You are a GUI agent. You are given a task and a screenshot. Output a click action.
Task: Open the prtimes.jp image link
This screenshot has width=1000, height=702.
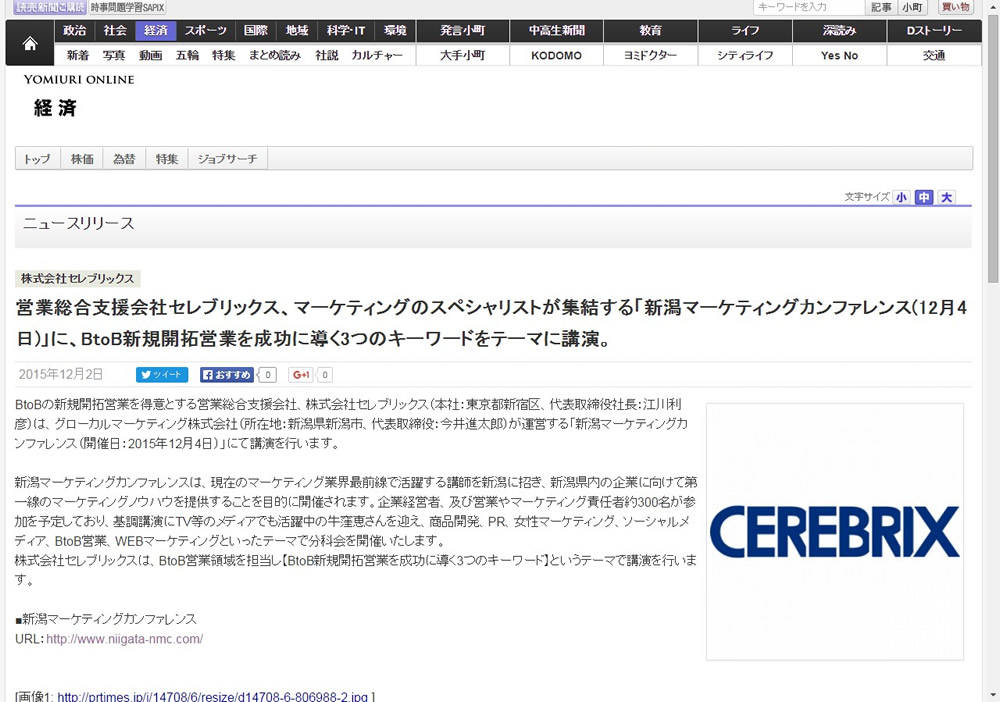(x=212, y=696)
